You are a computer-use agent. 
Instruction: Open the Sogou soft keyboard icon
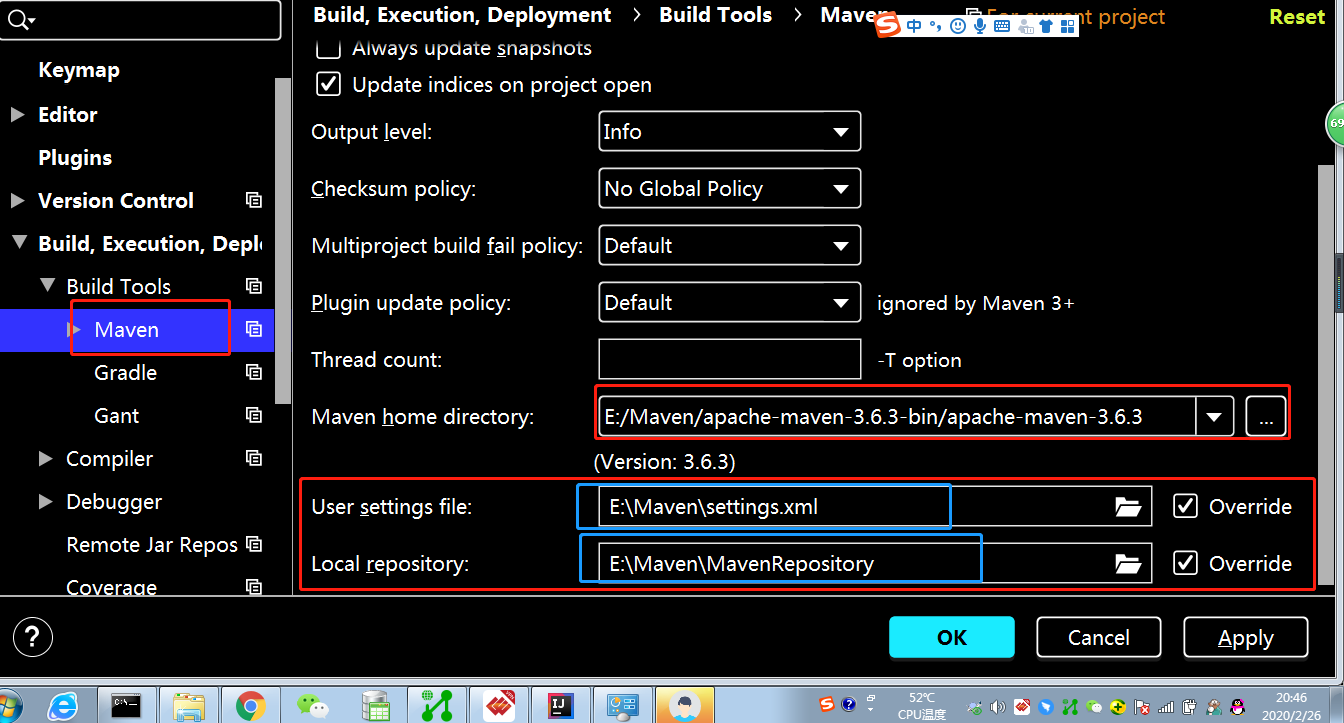pyautogui.click(x=1002, y=26)
